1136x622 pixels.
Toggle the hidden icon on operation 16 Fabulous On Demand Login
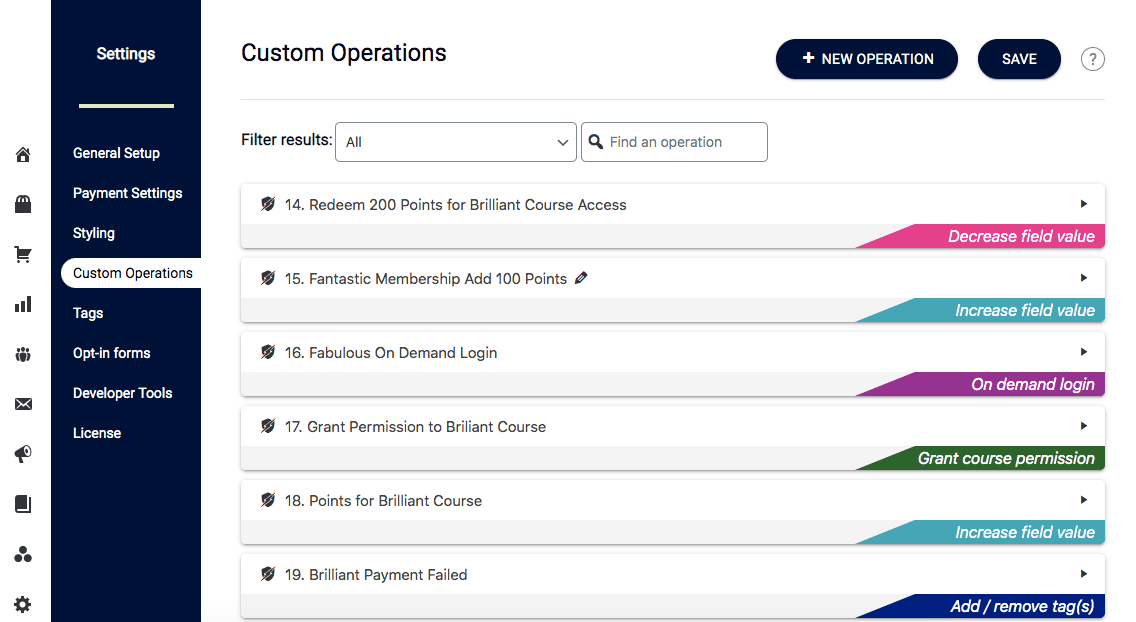click(x=266, y=352)
